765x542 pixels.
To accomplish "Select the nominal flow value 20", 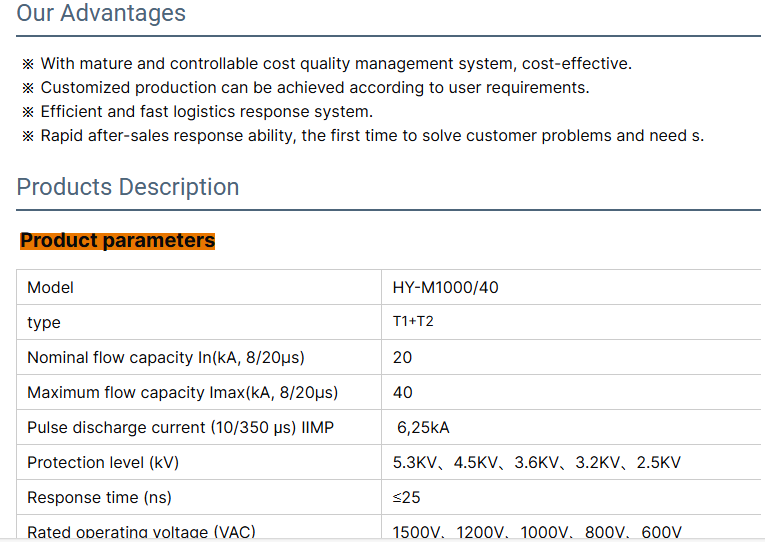I will tap(403, 358).
